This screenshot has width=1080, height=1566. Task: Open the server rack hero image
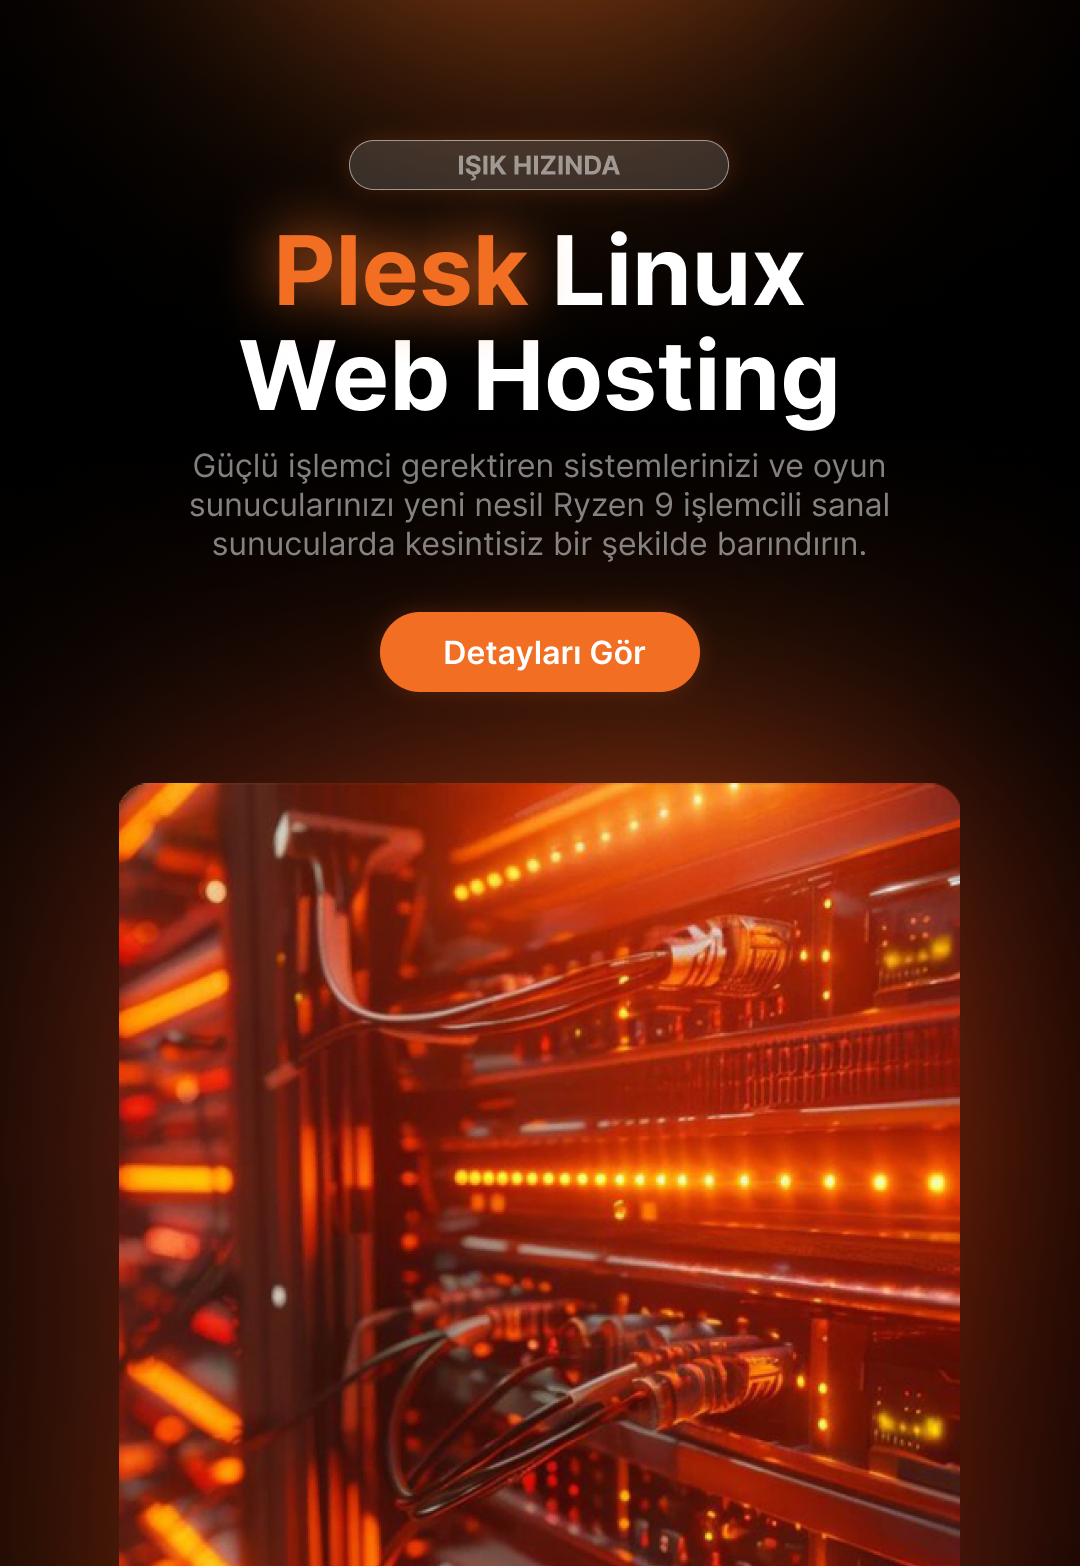tap(540, 1174)
